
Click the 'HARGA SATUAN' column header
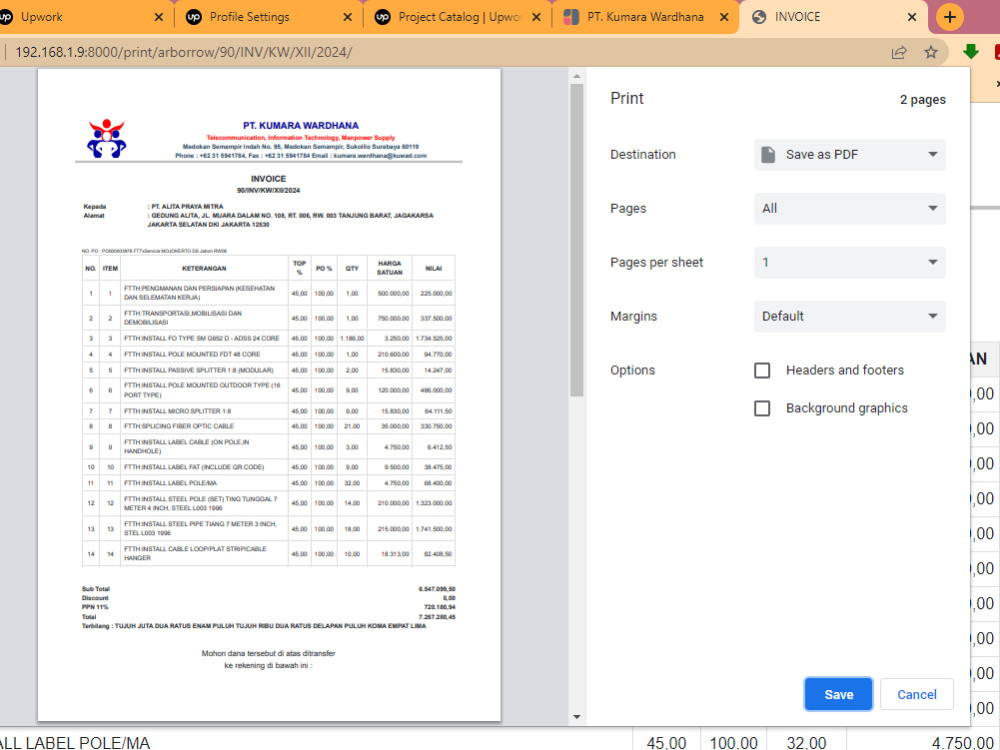click(x=389, y=268)
